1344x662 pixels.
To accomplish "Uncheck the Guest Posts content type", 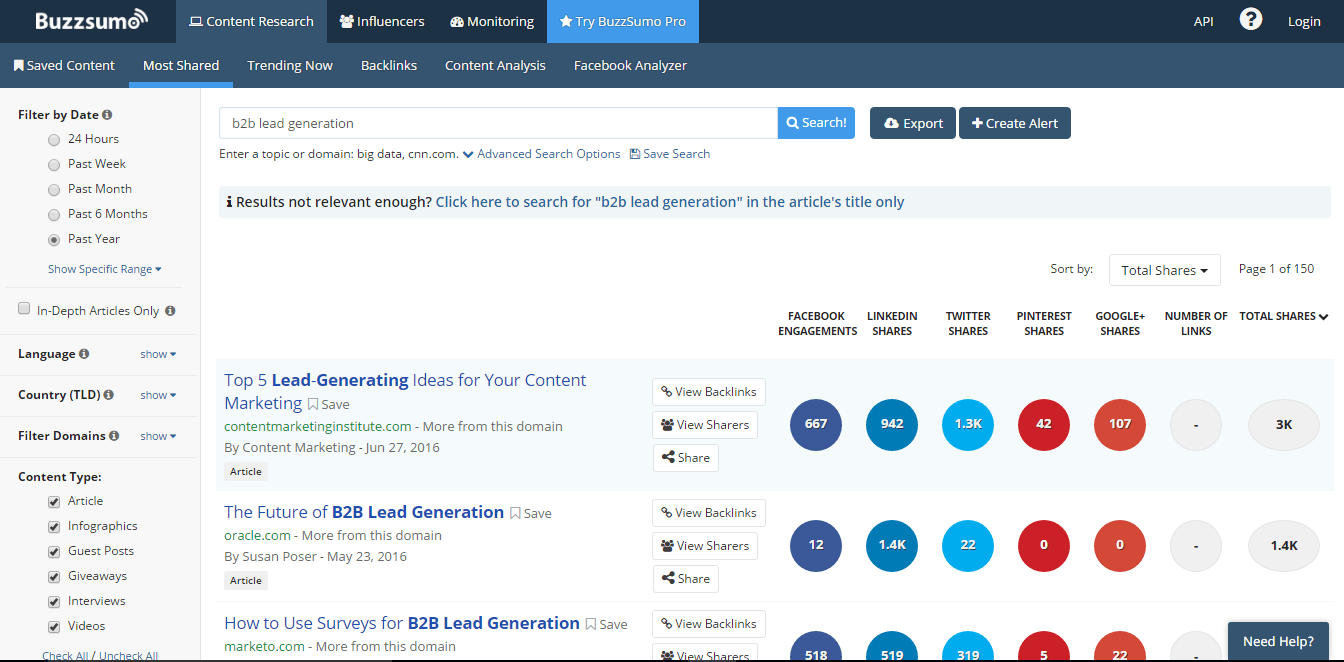I will point(54,551).
